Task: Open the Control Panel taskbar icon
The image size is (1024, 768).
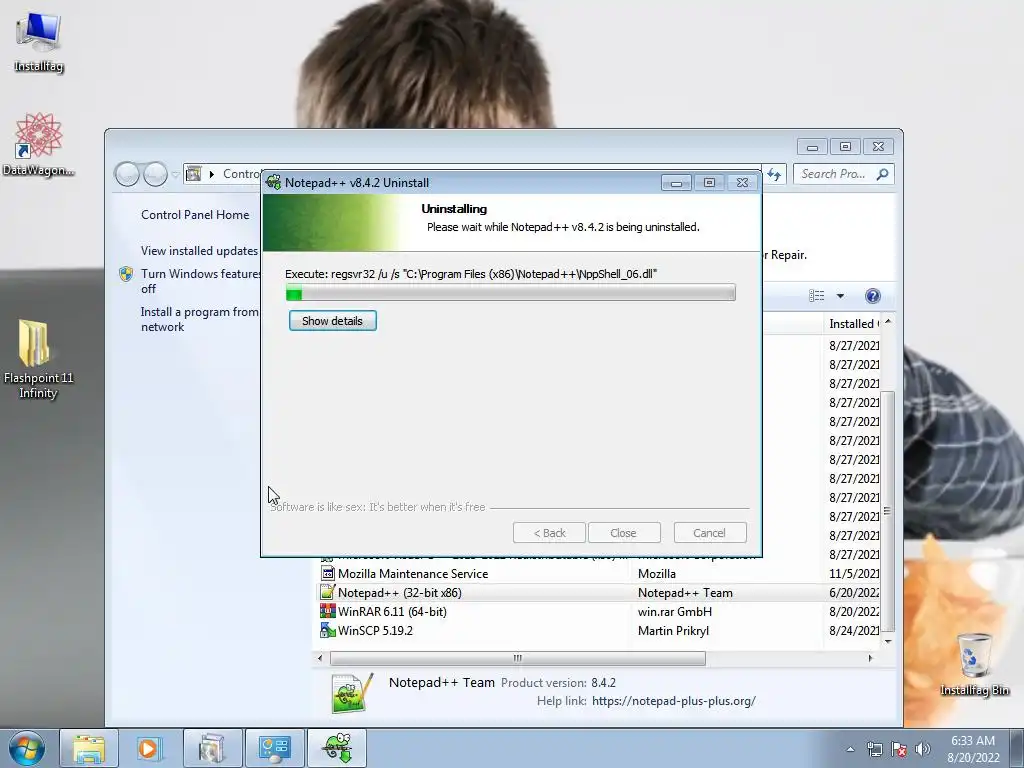Action: click(274, 748)
